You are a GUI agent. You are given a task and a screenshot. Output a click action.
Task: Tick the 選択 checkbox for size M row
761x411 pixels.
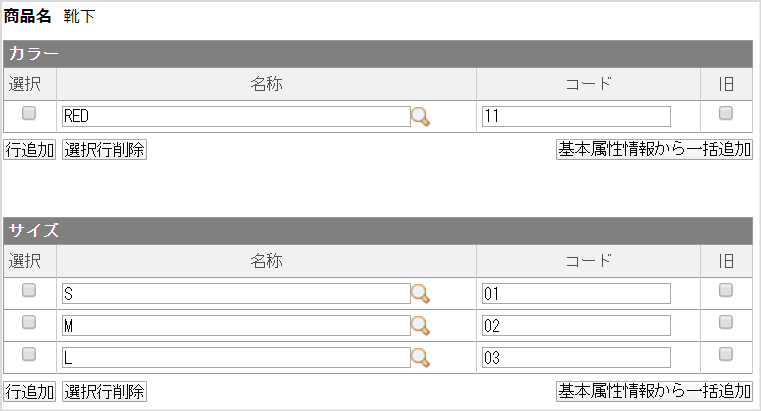(x=29, y=322)
